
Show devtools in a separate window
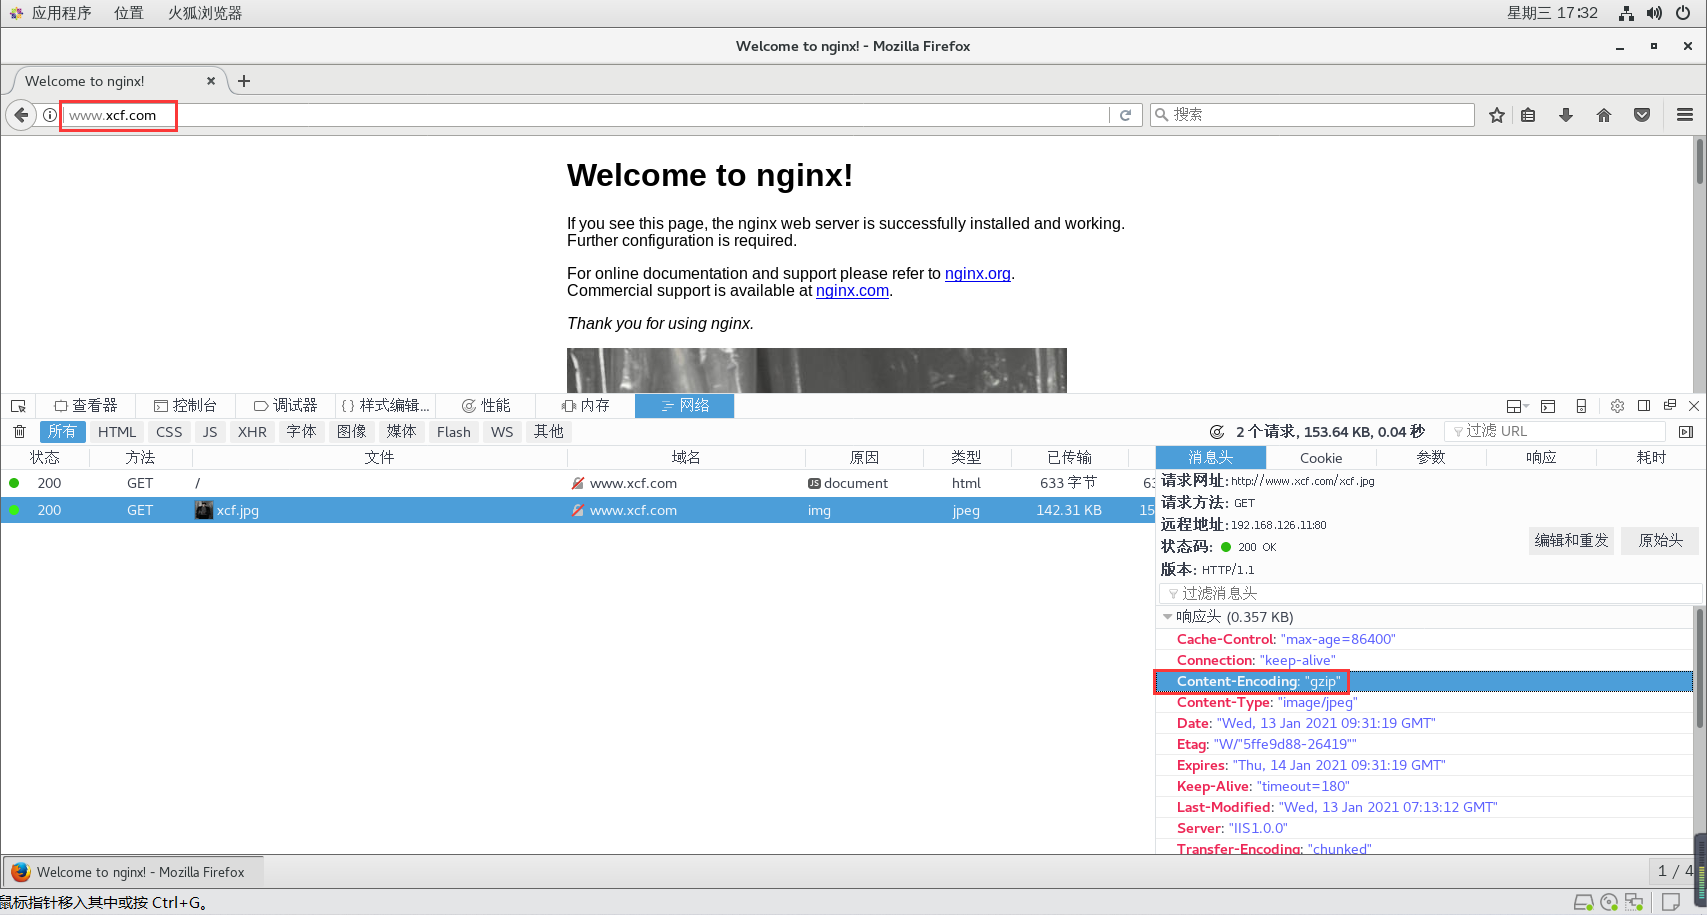tap(1670, 405)
